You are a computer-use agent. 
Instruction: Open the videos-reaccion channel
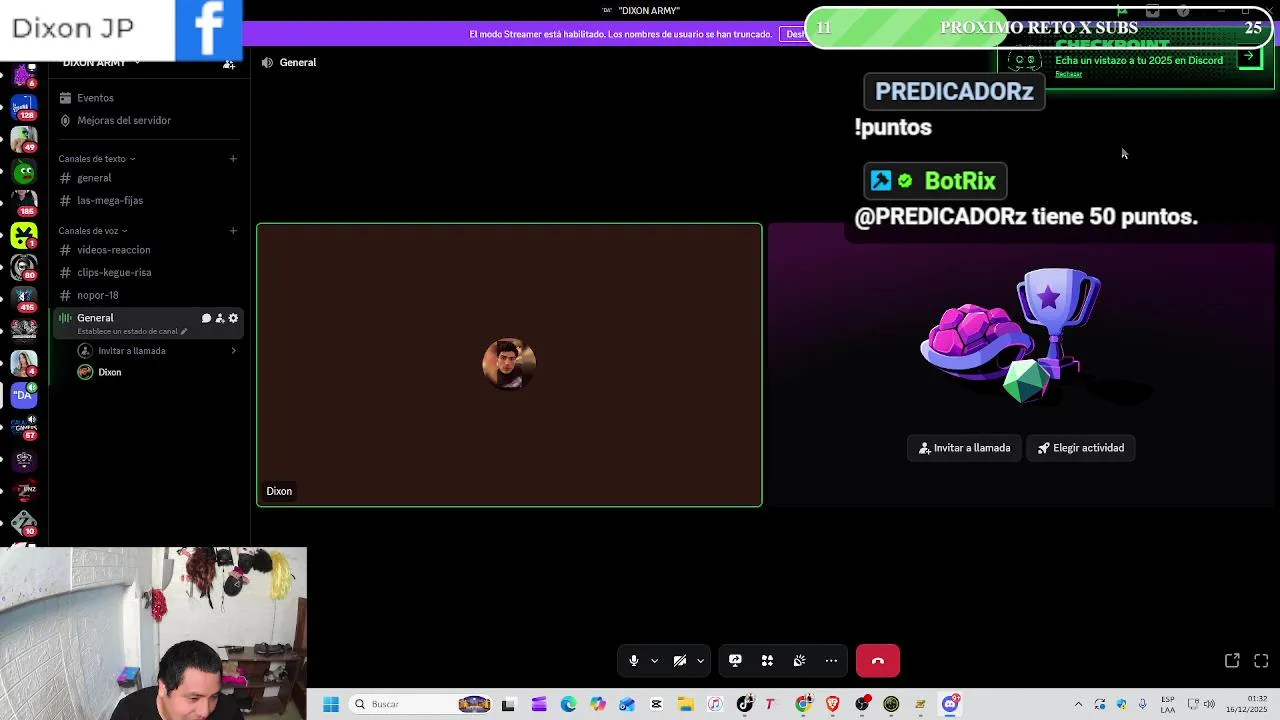pos(113,250)
